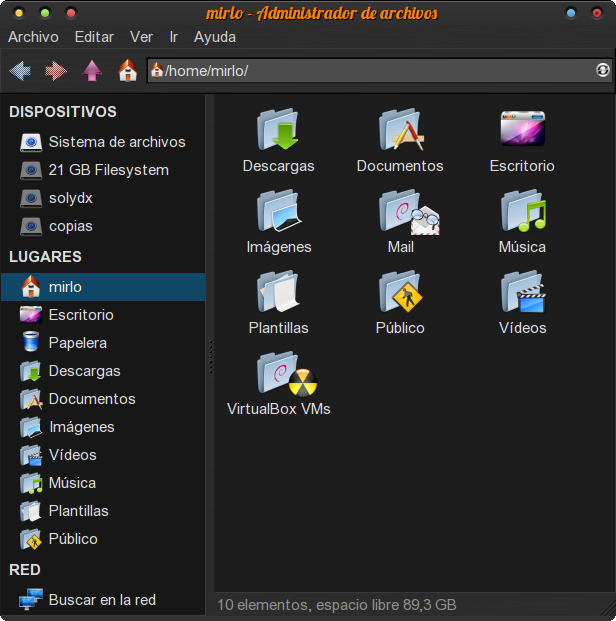This screenshot has width=616, height=621.
Task: Select the VirtualBox VMs folder icon
Action: 287,373
